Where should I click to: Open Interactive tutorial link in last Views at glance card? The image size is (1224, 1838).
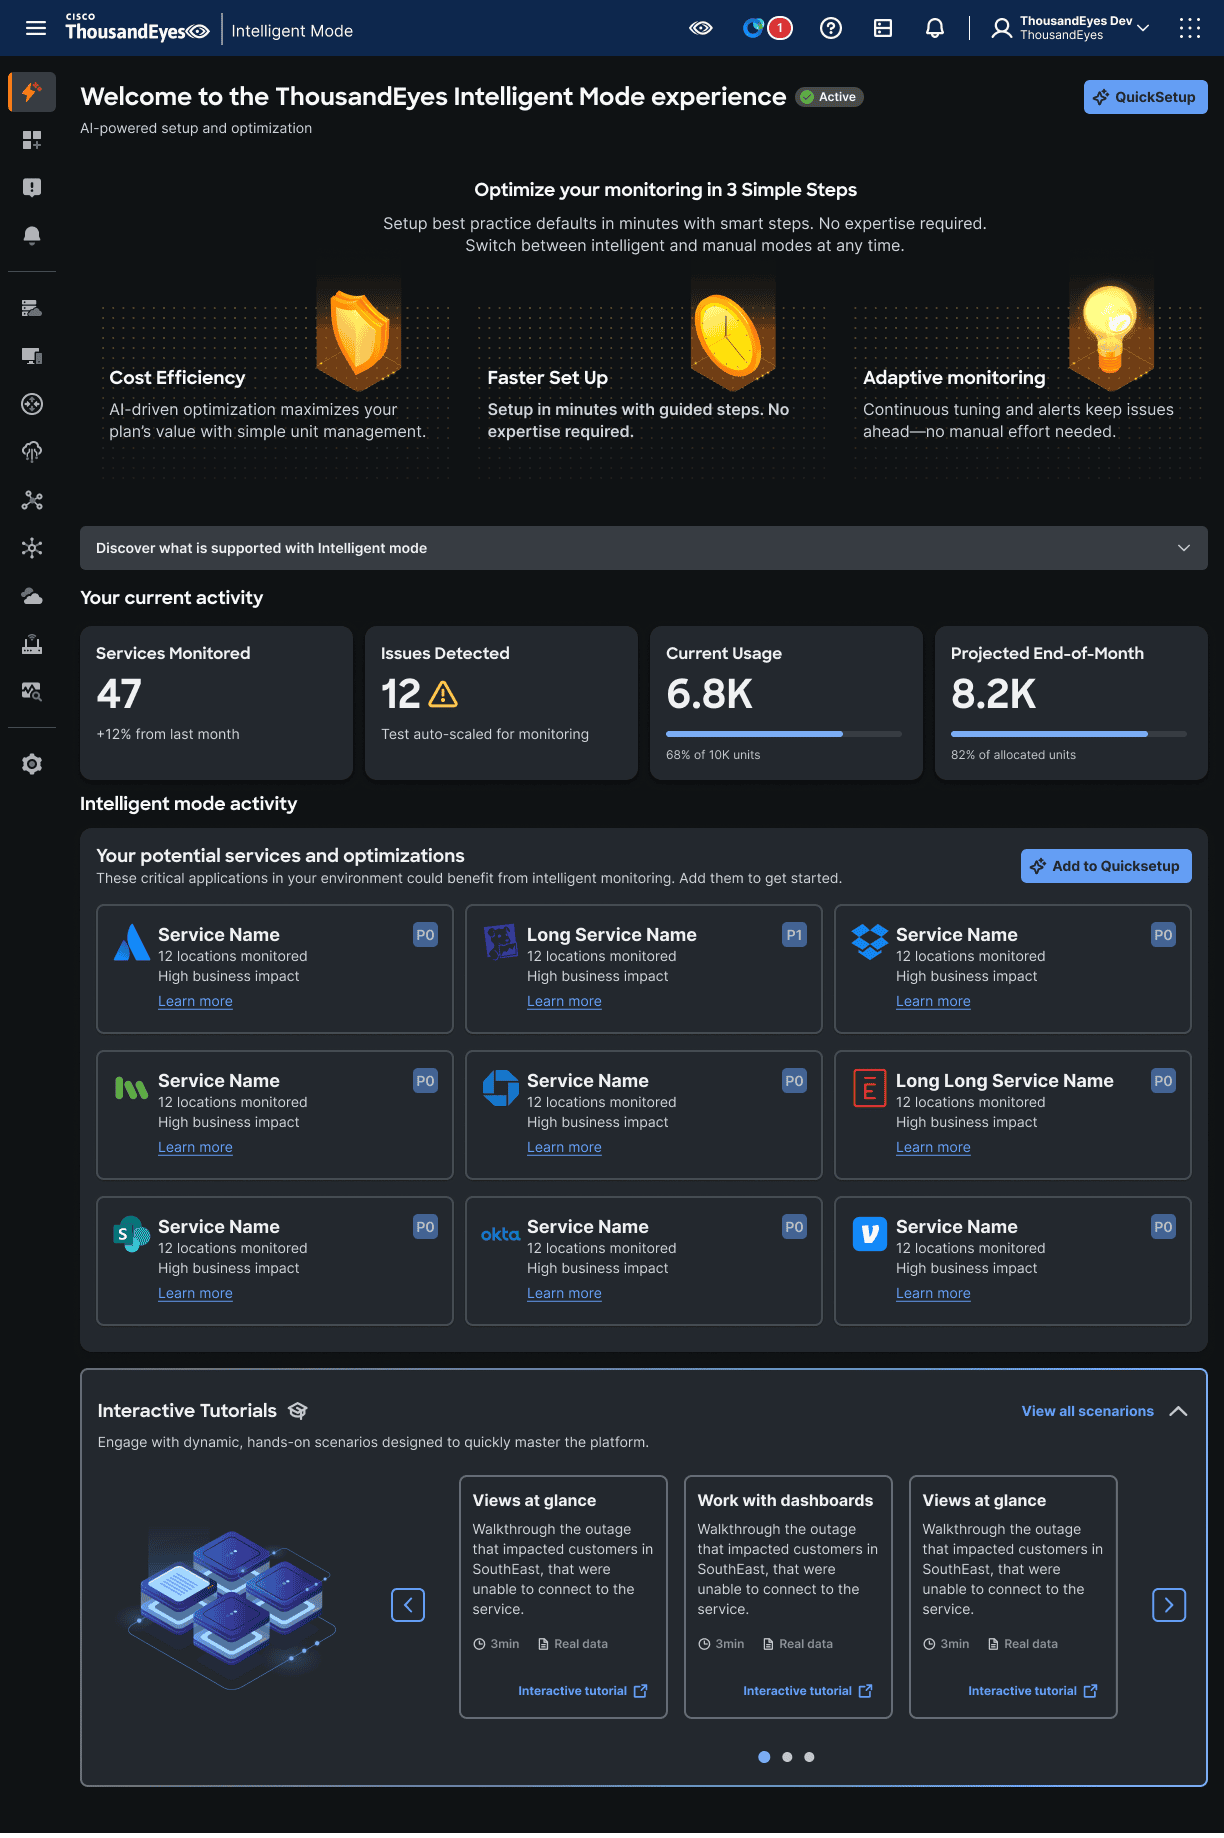[1033, 1691]
